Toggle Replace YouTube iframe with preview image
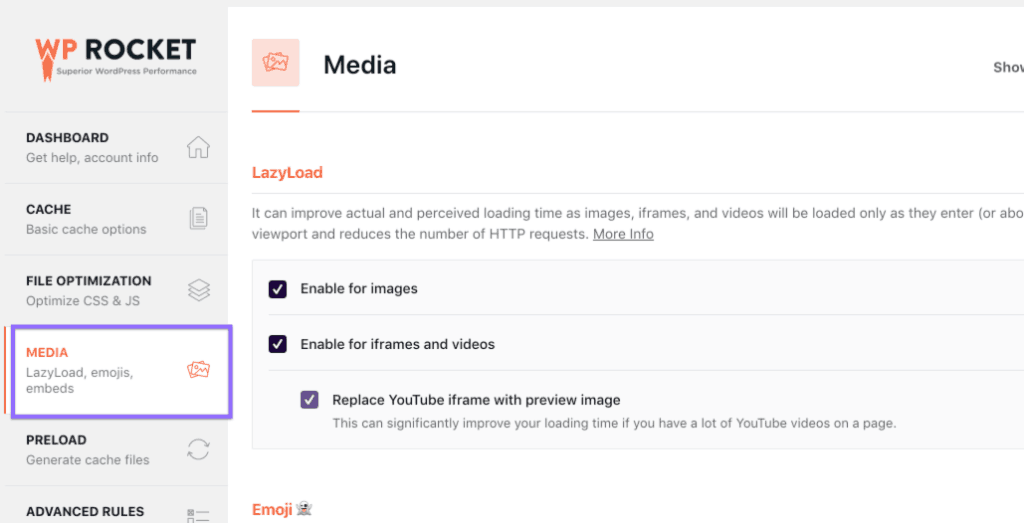This screenshot has height=523, width=1024. (x=310, y=400)
